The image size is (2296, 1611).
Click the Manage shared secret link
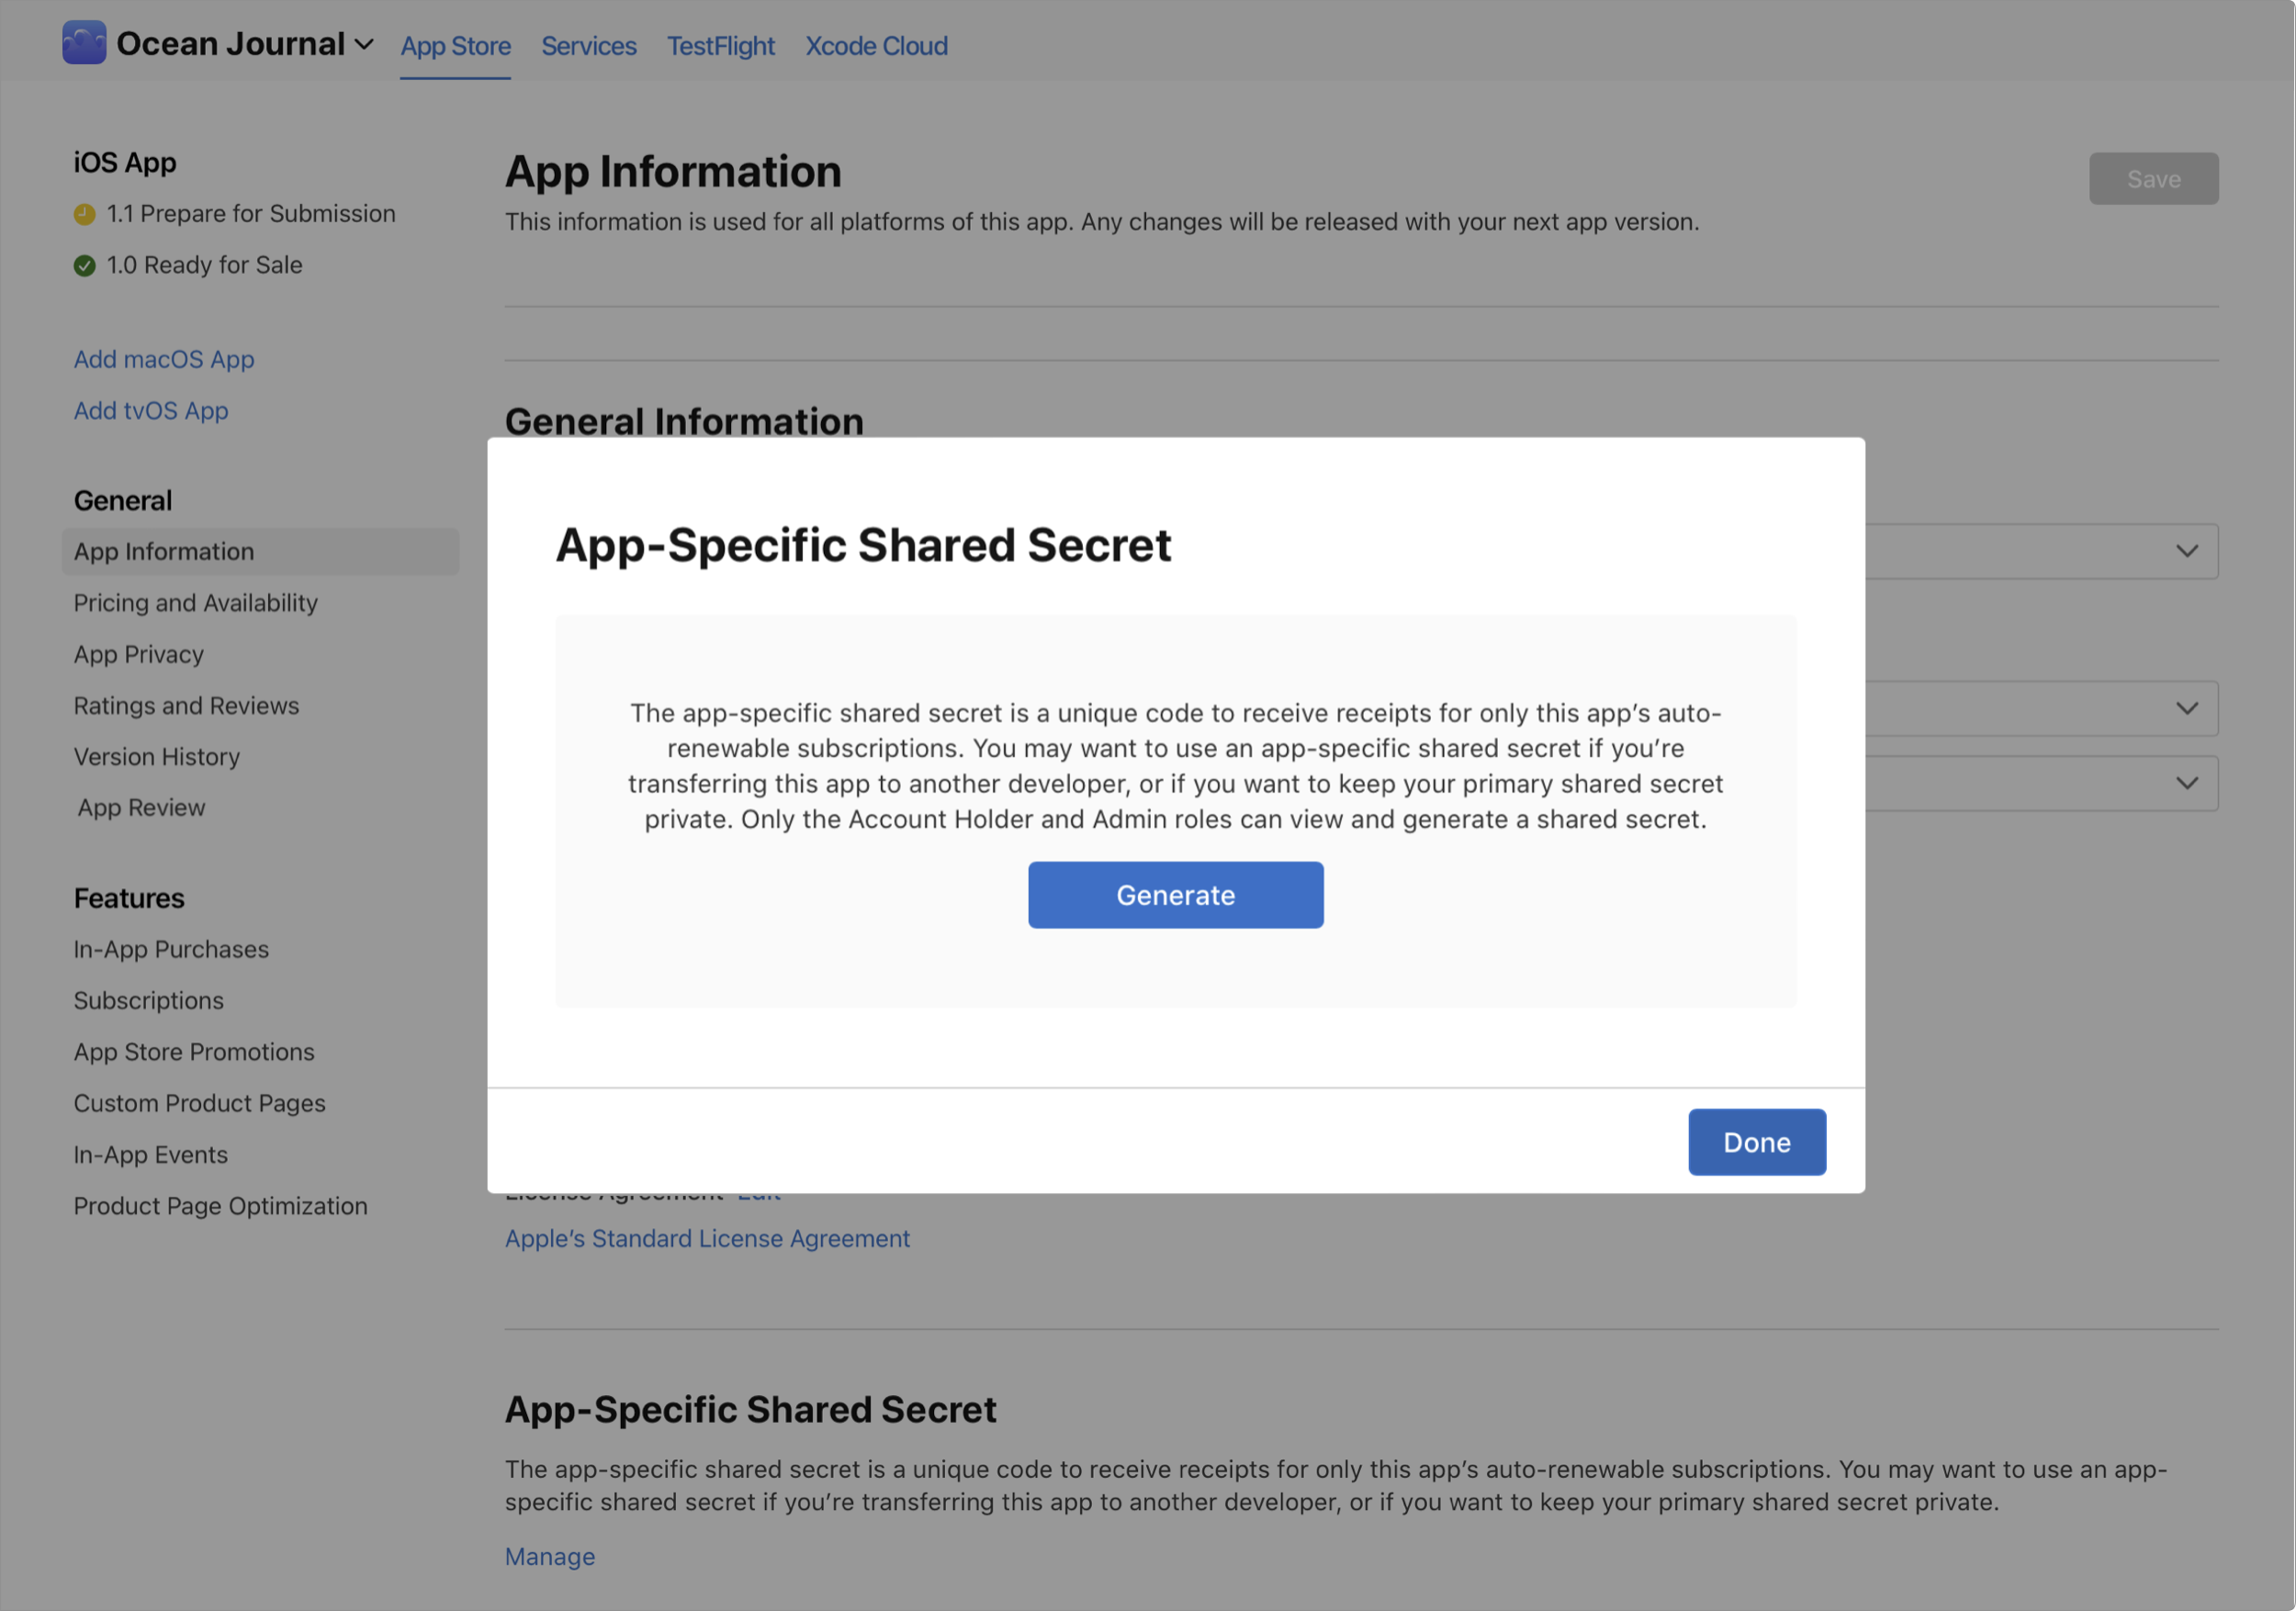pos(548,1553)
